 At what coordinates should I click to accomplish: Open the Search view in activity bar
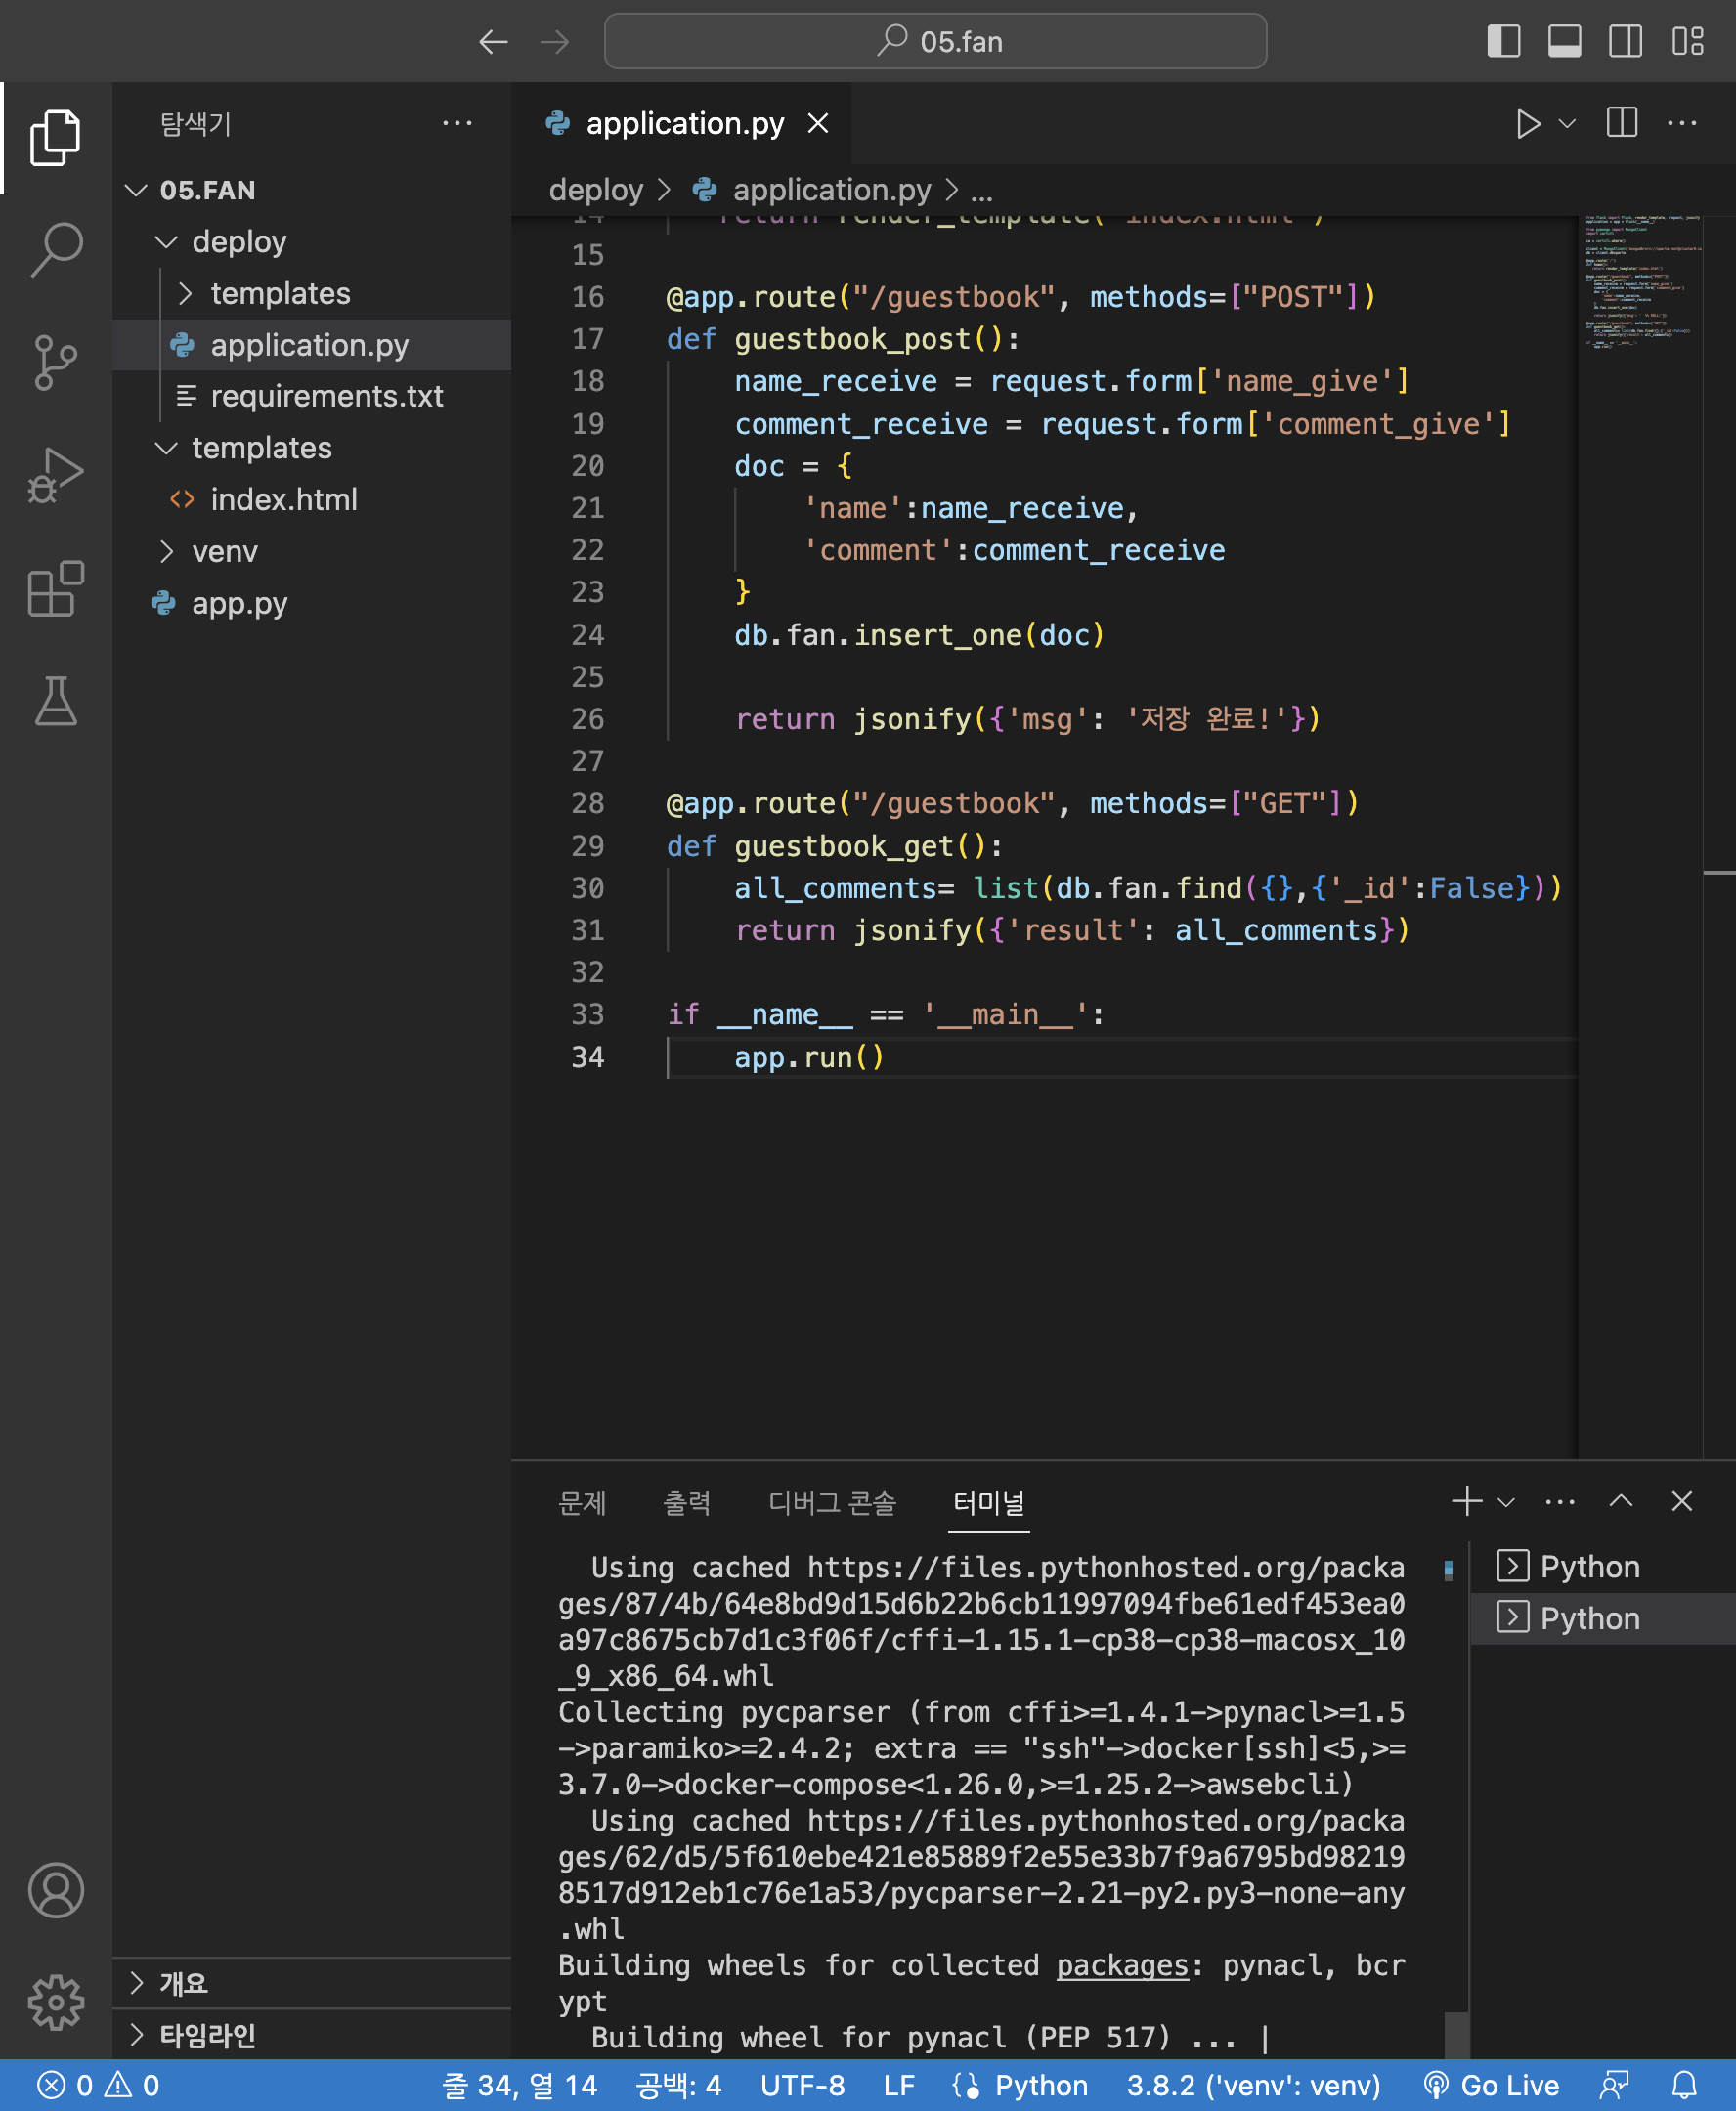coord(55,249)
